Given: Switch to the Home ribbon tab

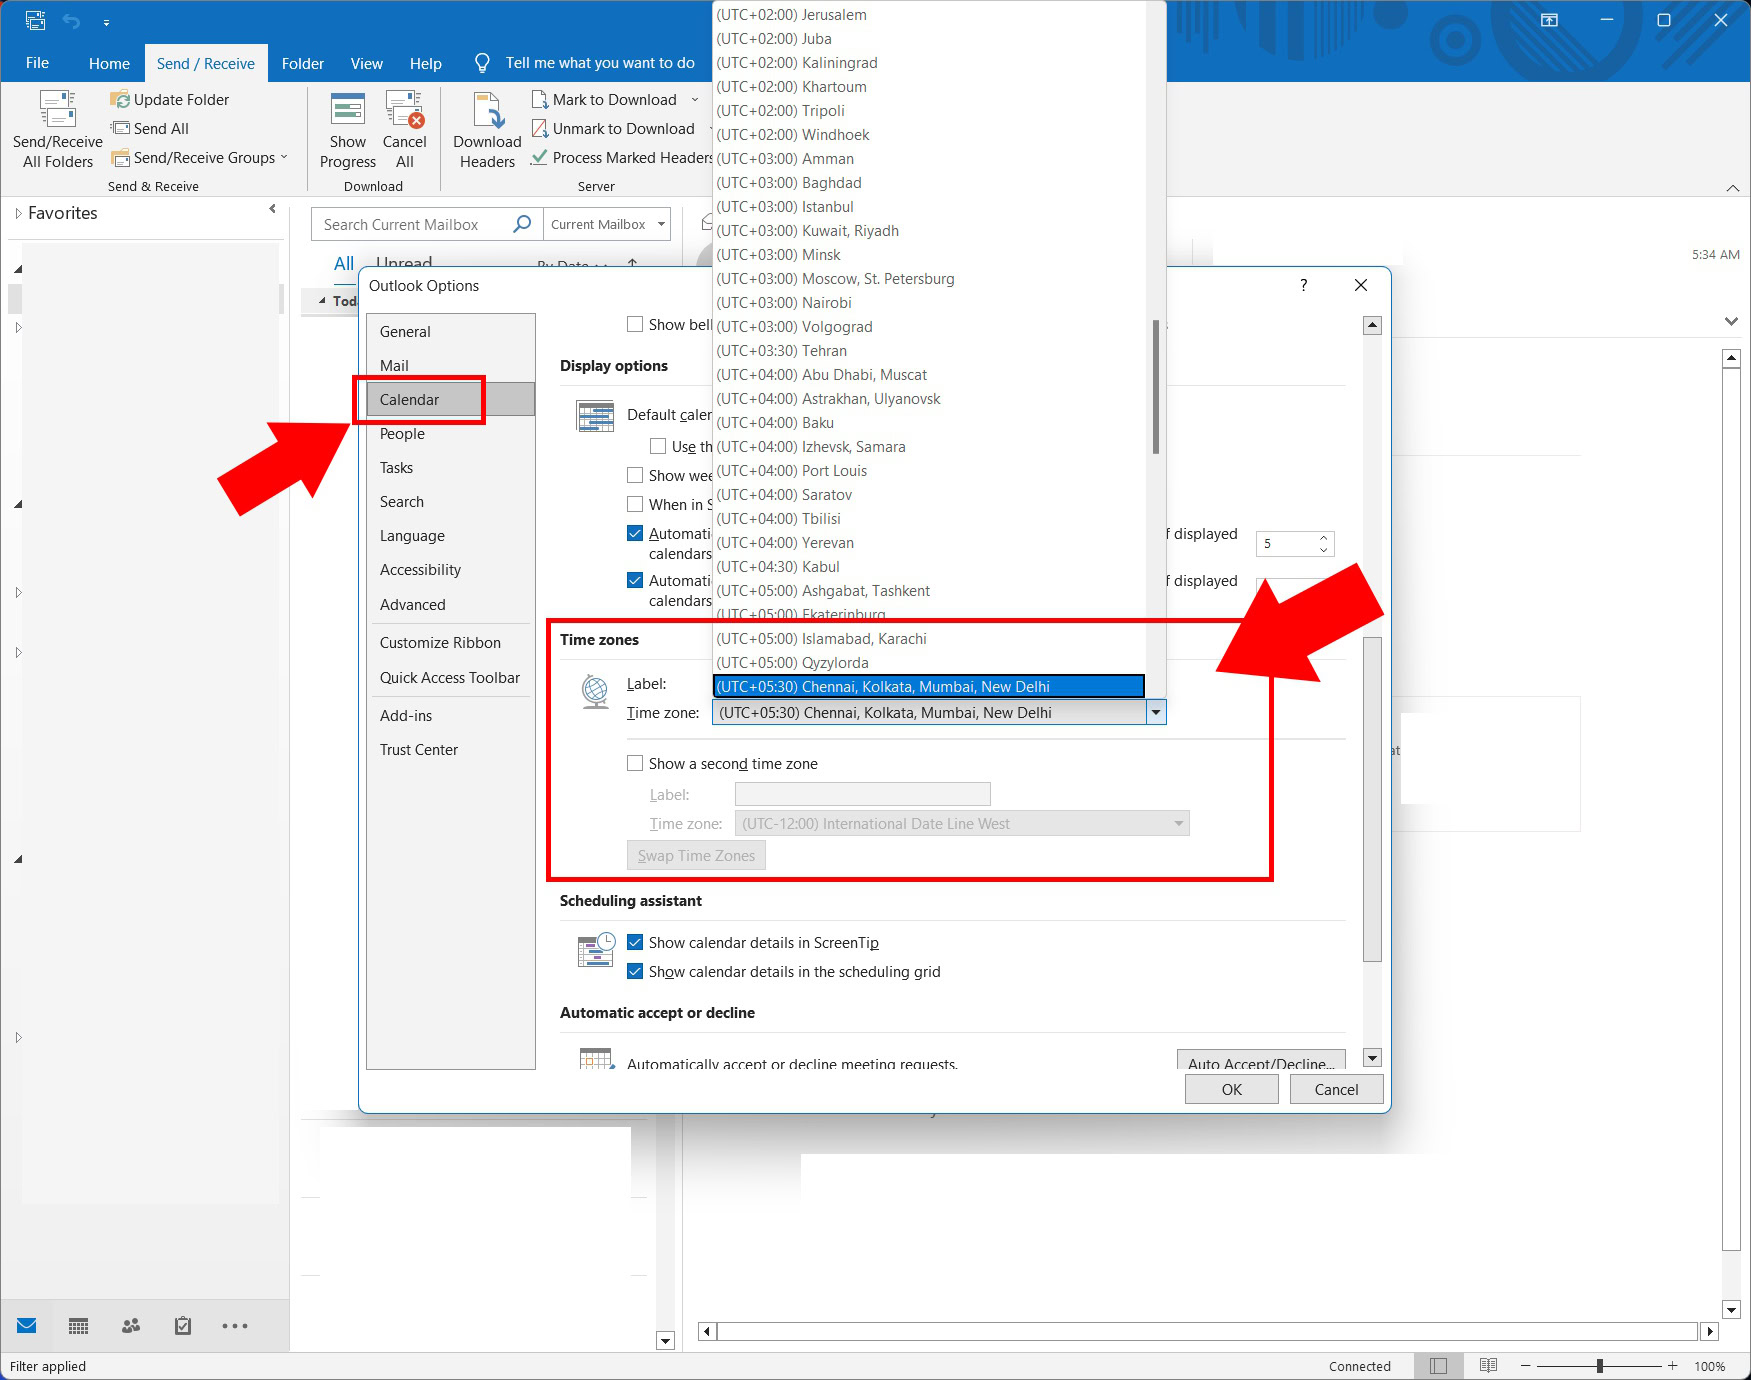Looking at the screenshot, I should [x=109, y=62].
